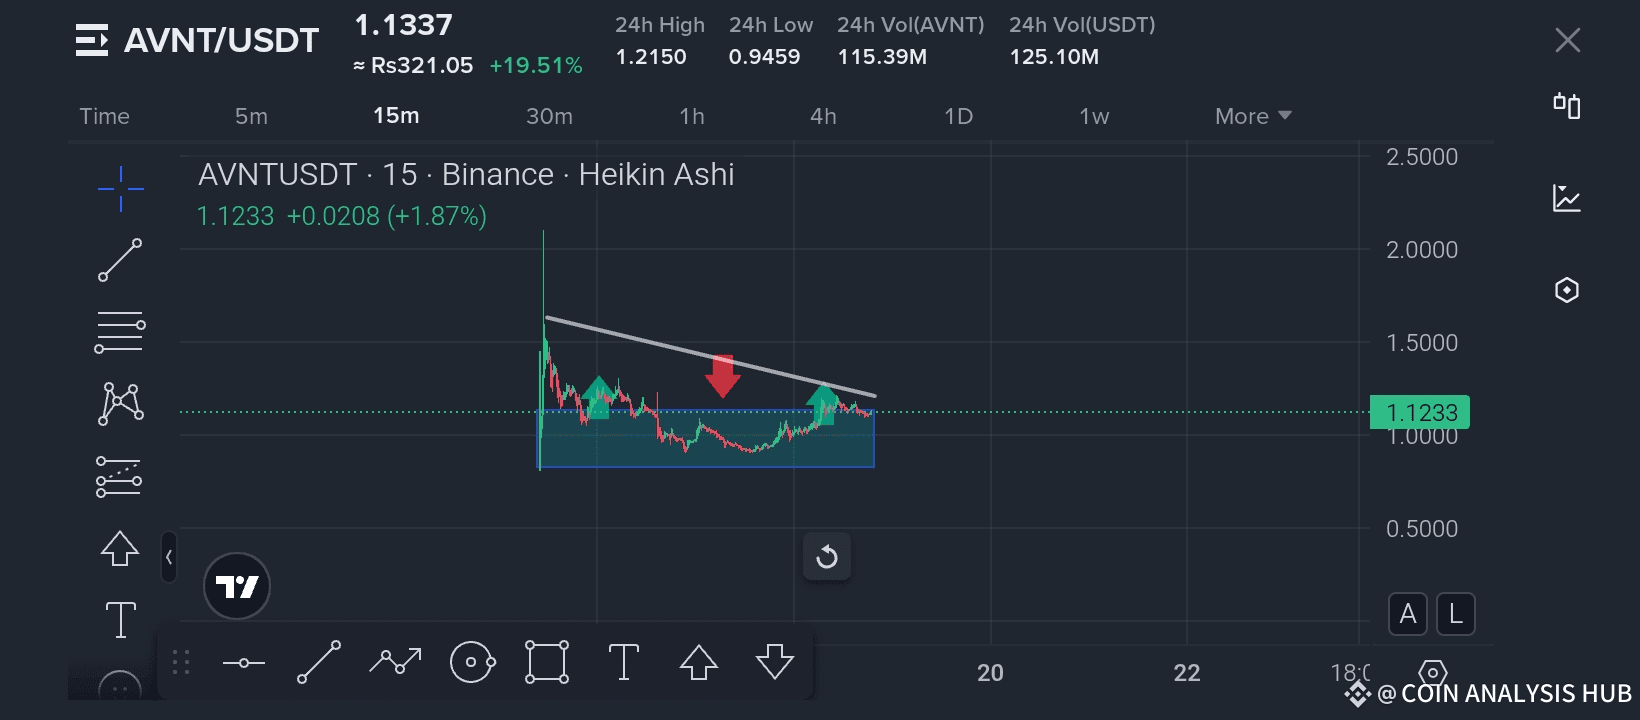Select the text tool in left sidebar
The height and width of the screenshot is (720, 1640).
tap(120, 619)
